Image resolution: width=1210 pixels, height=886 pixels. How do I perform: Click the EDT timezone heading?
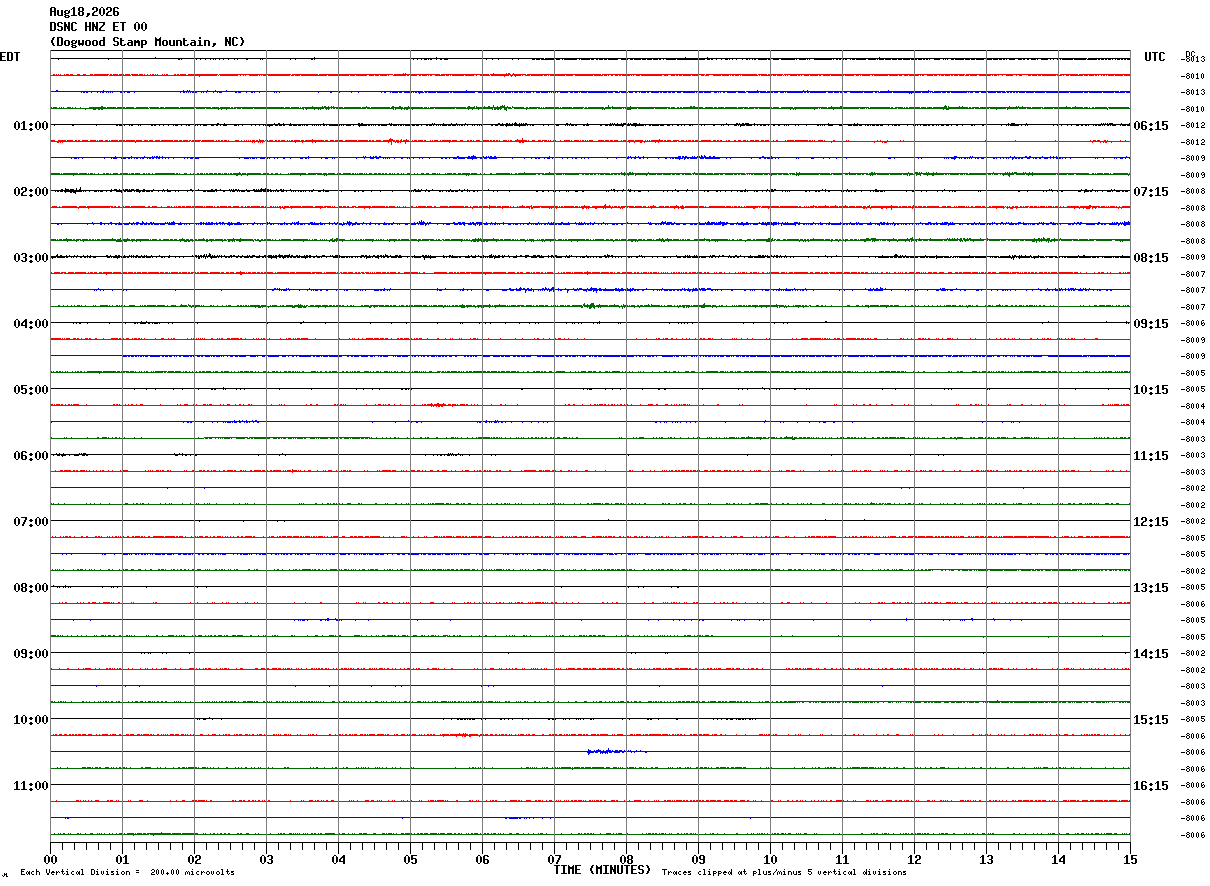[x=10, y=57]
